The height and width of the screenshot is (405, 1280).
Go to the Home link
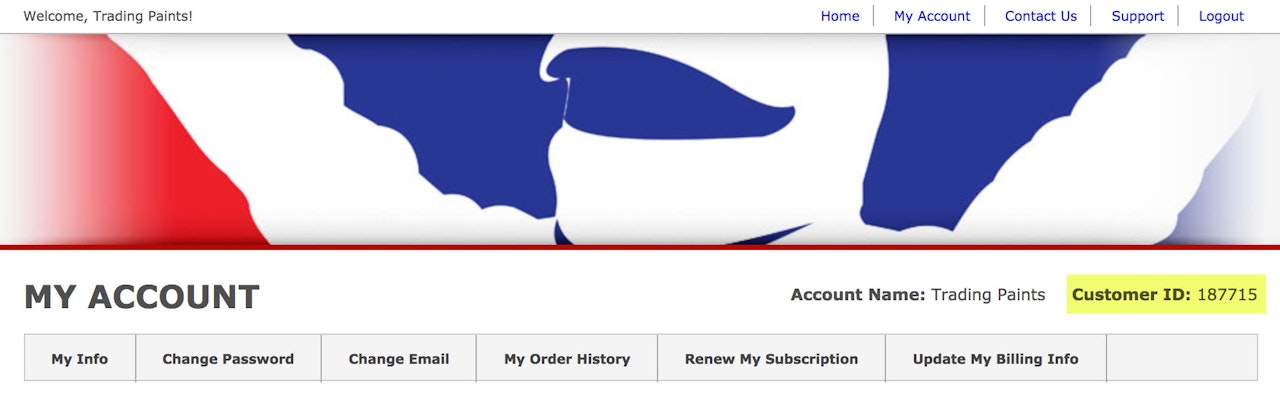(840, 16)
